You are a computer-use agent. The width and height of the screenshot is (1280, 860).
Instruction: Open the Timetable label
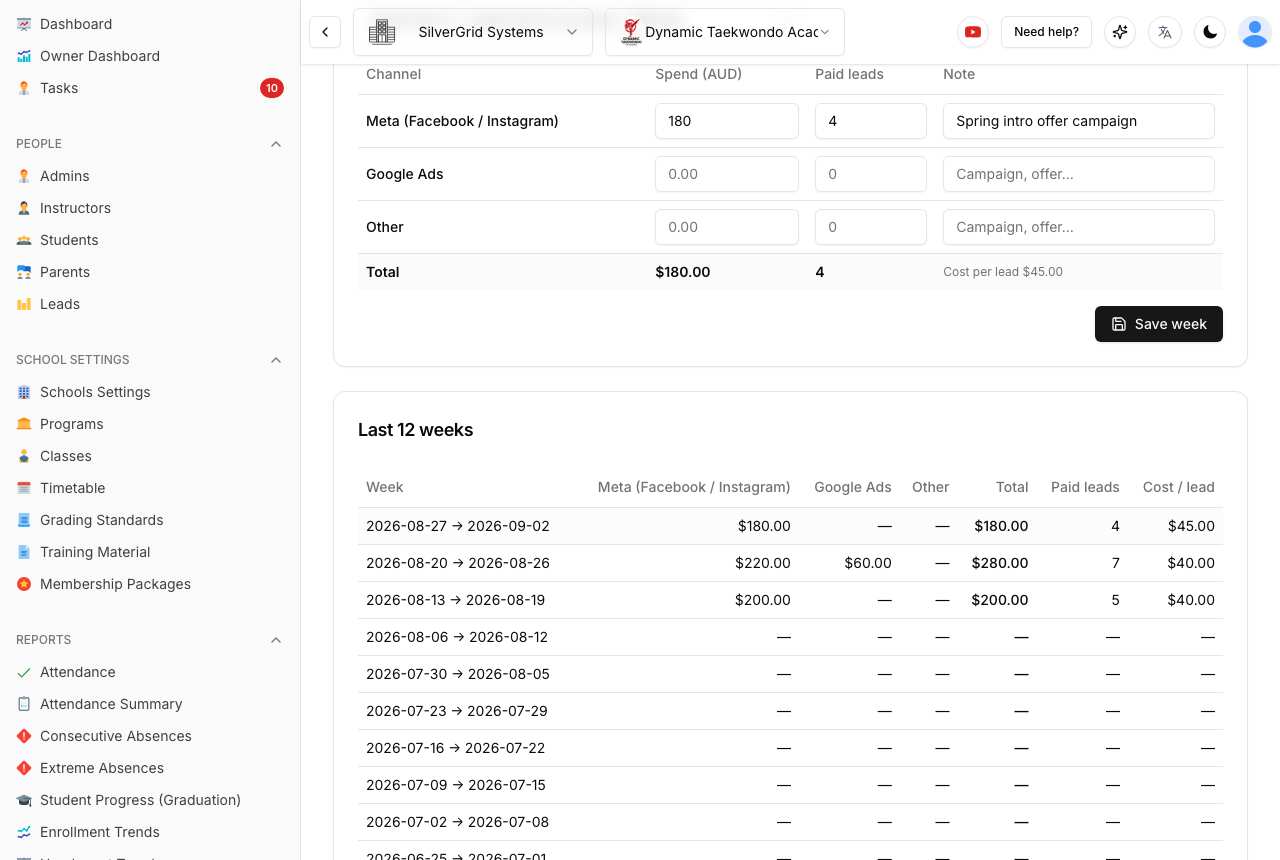[73, 488]
